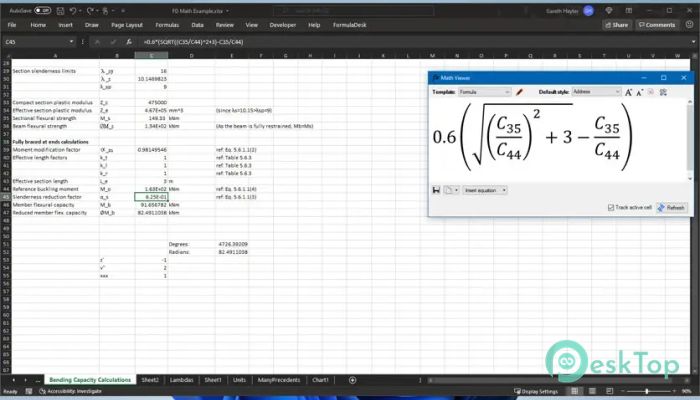Click the smiley feedback icon
This screenshot has height=400, width=700.
coord(689,25)
